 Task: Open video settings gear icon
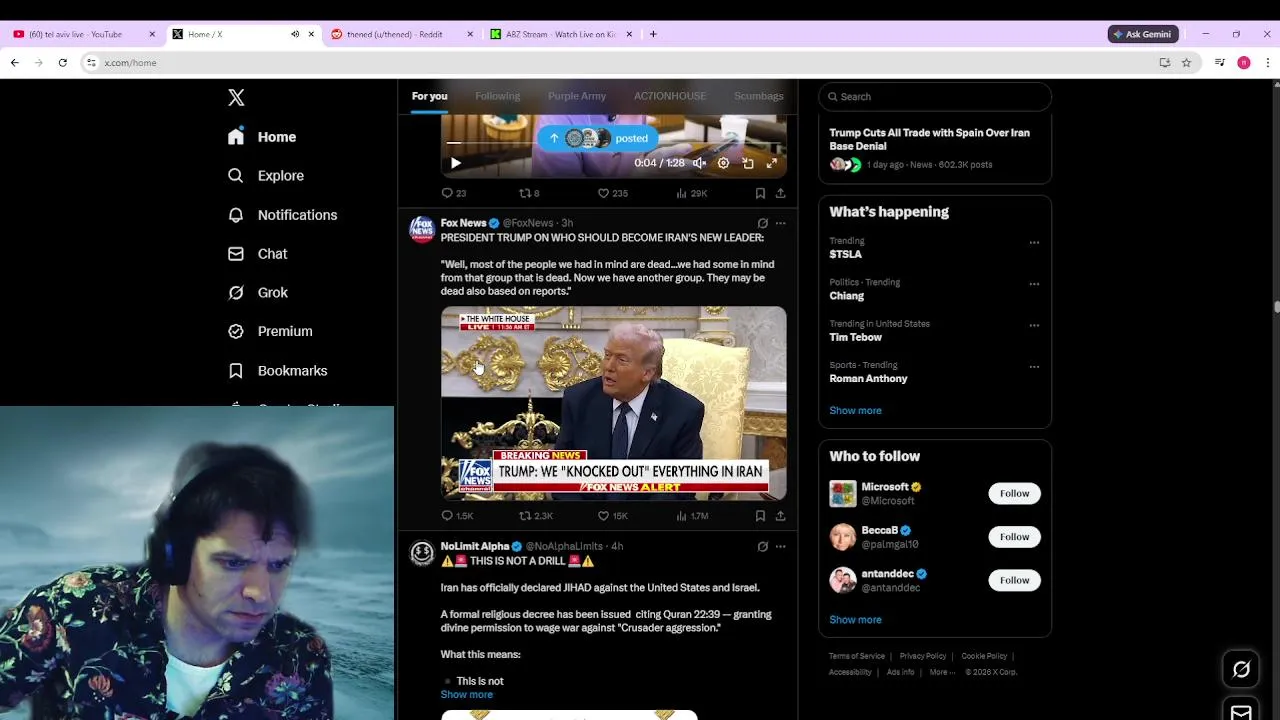pos(723,163)
